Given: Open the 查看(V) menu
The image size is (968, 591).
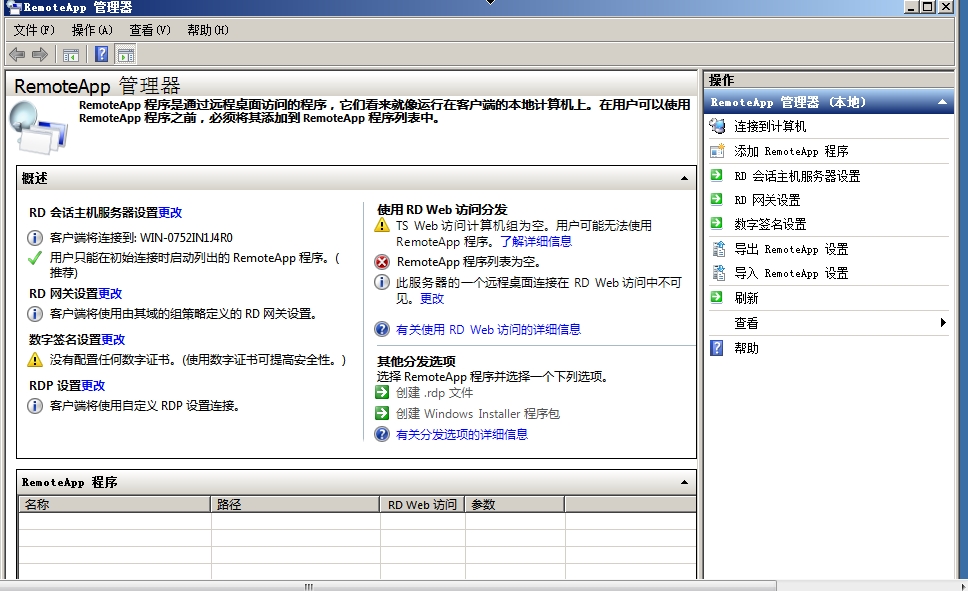Looking at the screenshot, I should 150,30.
